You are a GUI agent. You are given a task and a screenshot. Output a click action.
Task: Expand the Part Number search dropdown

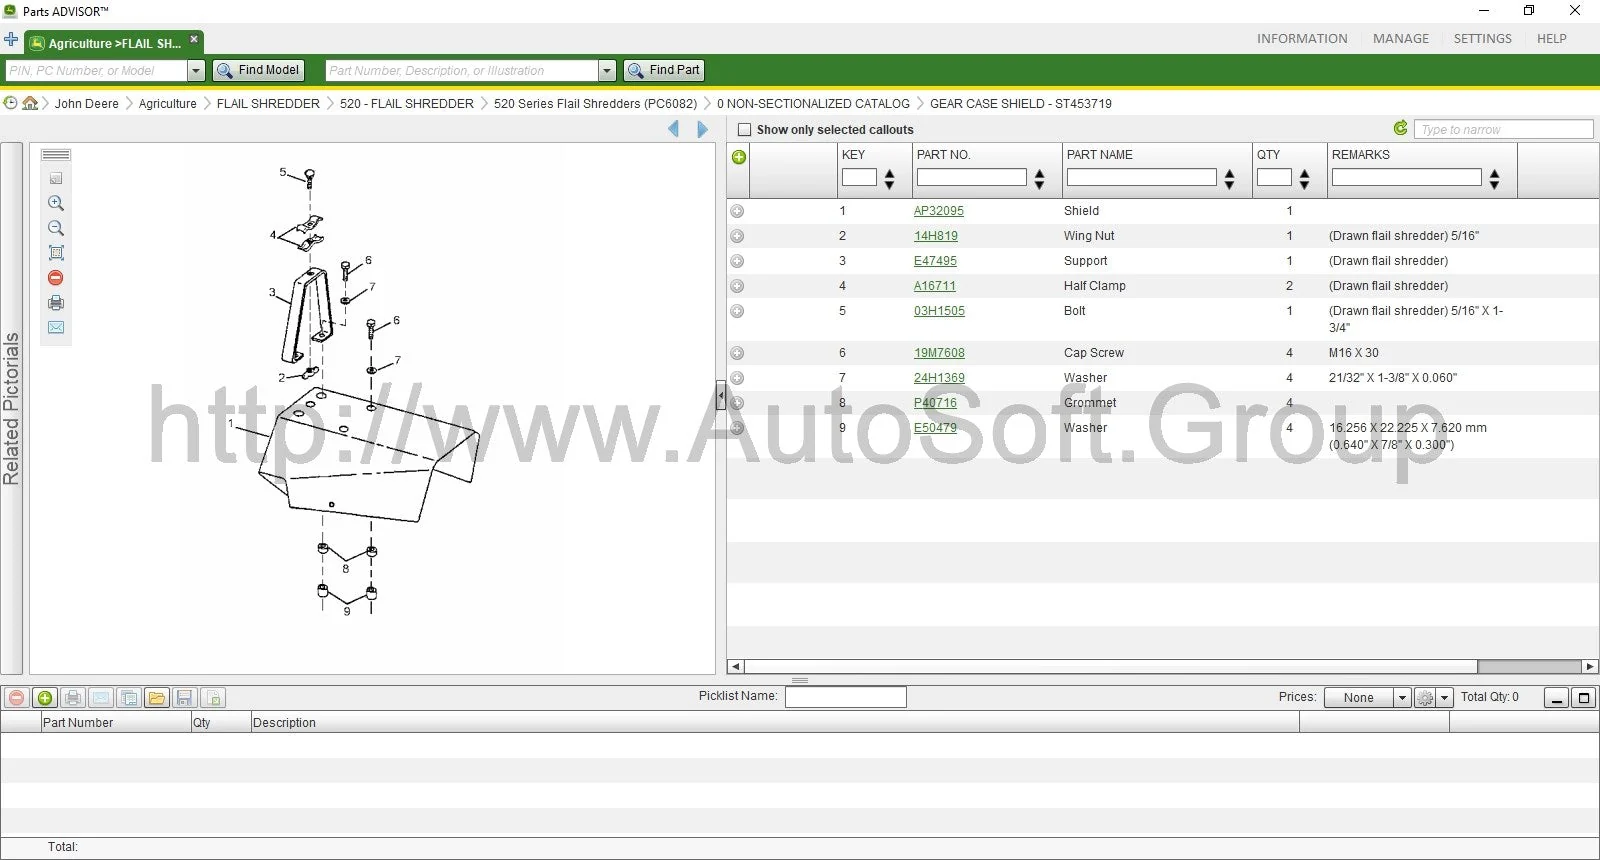pyautogui.click(x=607, y=71)
